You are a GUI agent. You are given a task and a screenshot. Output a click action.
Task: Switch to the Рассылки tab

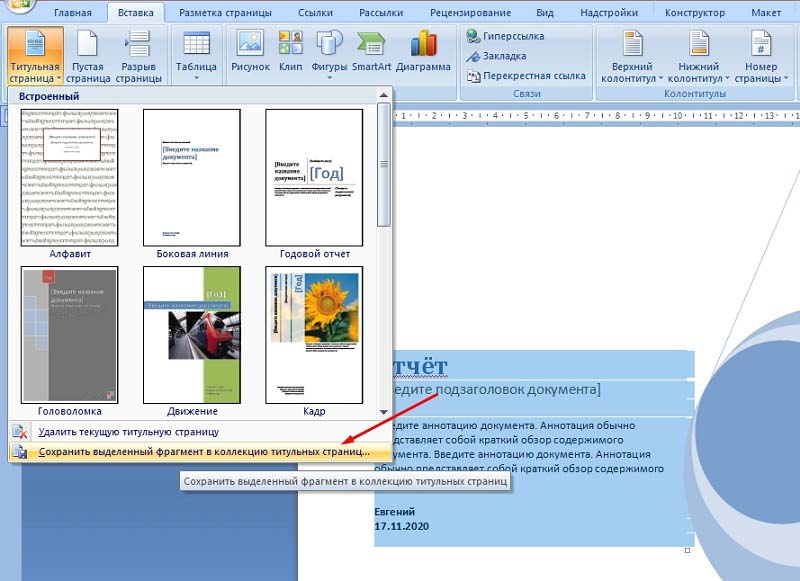[x=381, y=13]
